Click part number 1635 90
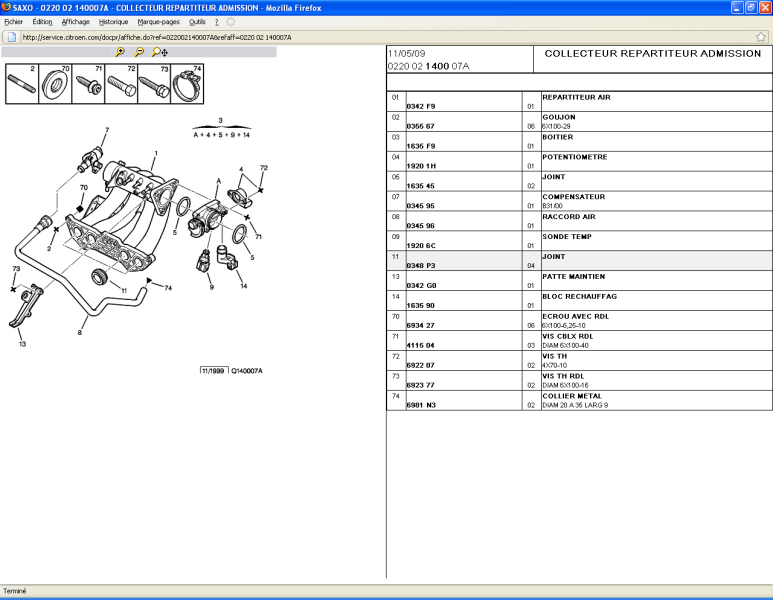 click(421, 306)
